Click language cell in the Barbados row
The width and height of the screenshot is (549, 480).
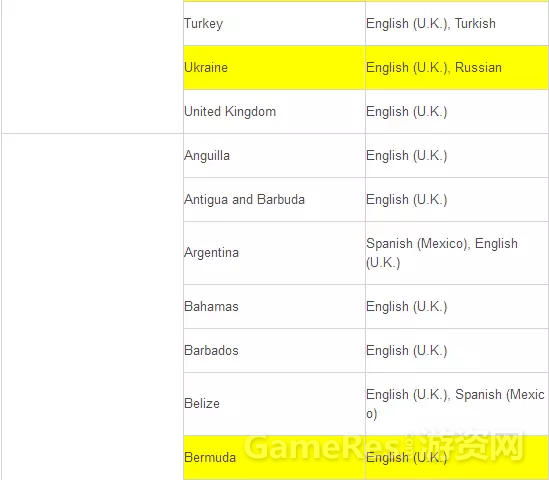[457, 350]
